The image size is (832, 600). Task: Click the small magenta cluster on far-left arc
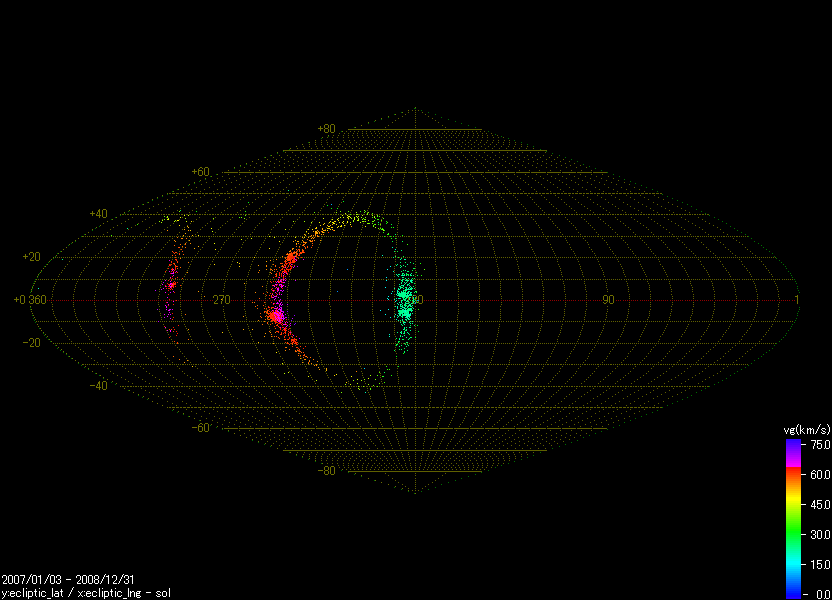pos(170,287)
